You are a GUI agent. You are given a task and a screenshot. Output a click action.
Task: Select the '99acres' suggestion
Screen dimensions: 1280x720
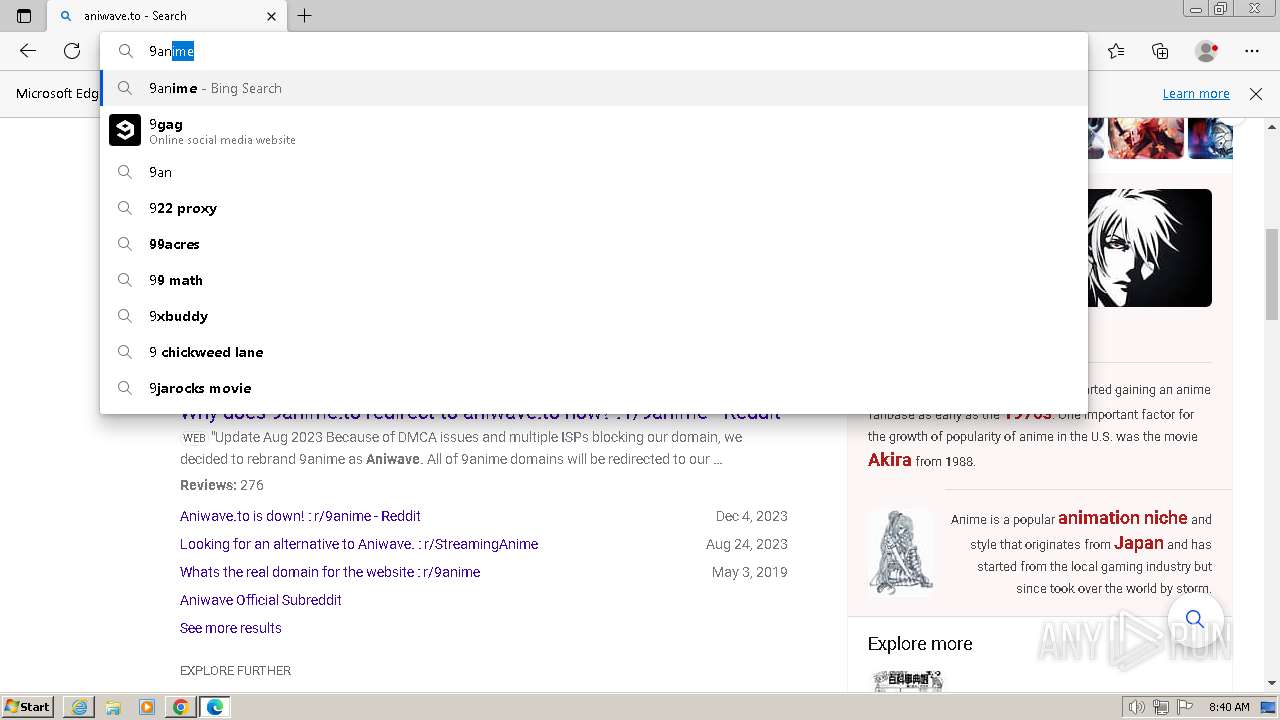pyautogui.click(x=594, y=244)
